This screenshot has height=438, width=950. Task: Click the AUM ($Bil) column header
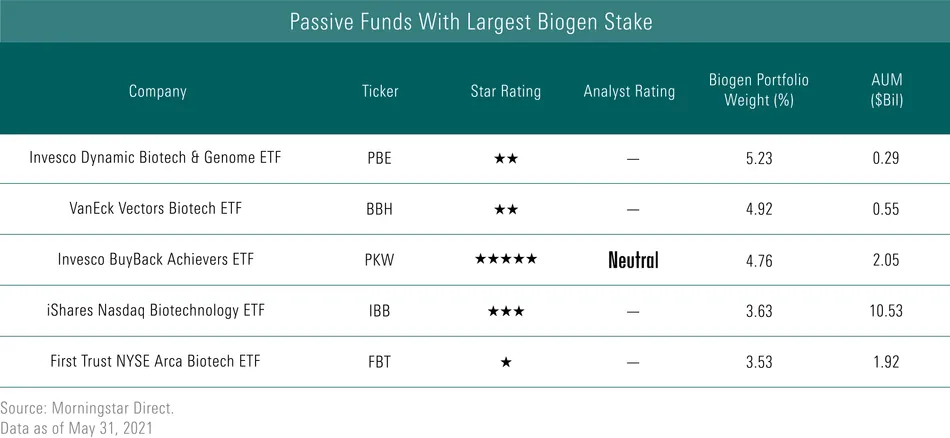(886, 90)
